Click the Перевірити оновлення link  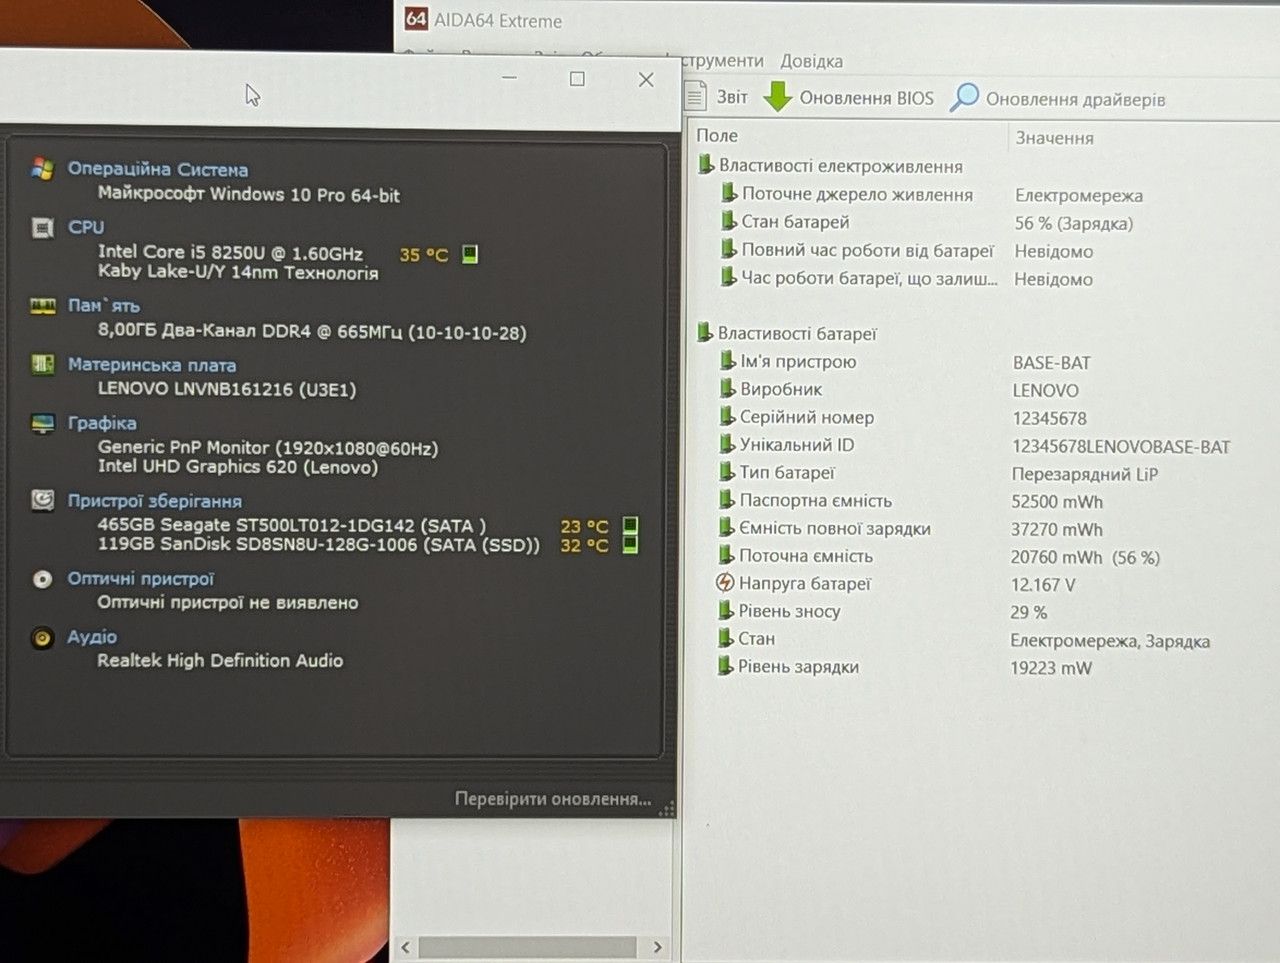[x=553, y=799]
